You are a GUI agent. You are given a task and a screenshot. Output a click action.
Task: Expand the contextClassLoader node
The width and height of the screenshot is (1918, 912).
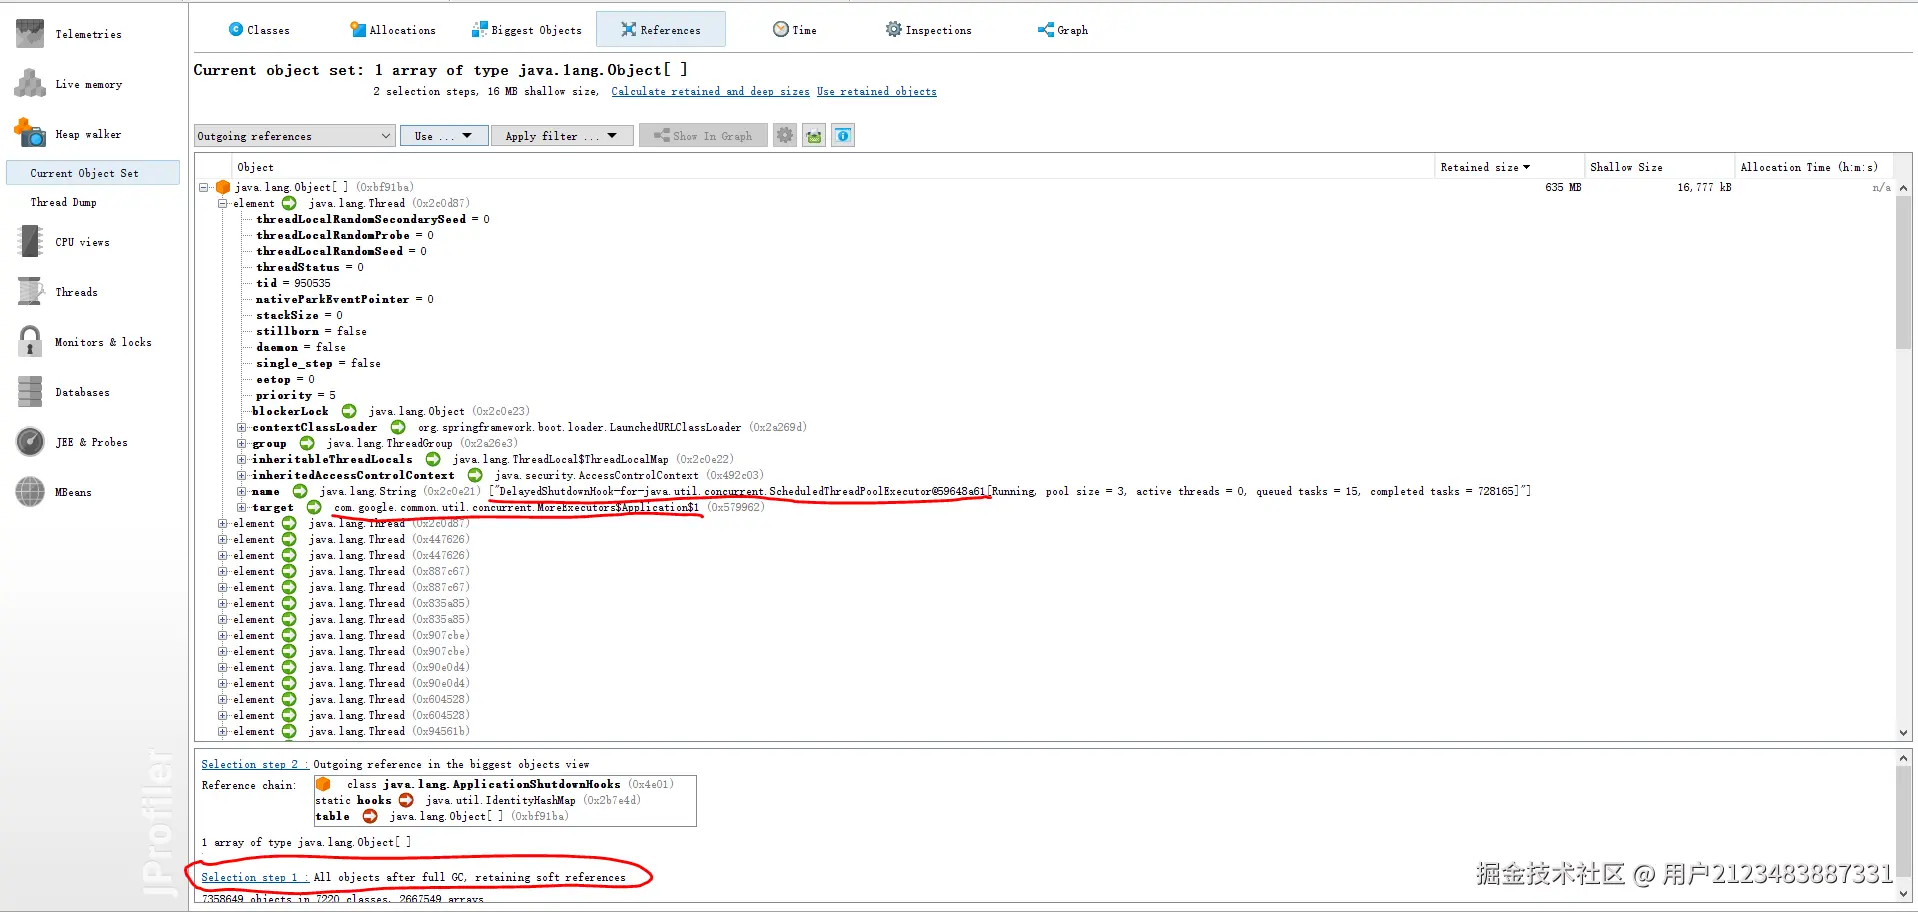(241, 427)
